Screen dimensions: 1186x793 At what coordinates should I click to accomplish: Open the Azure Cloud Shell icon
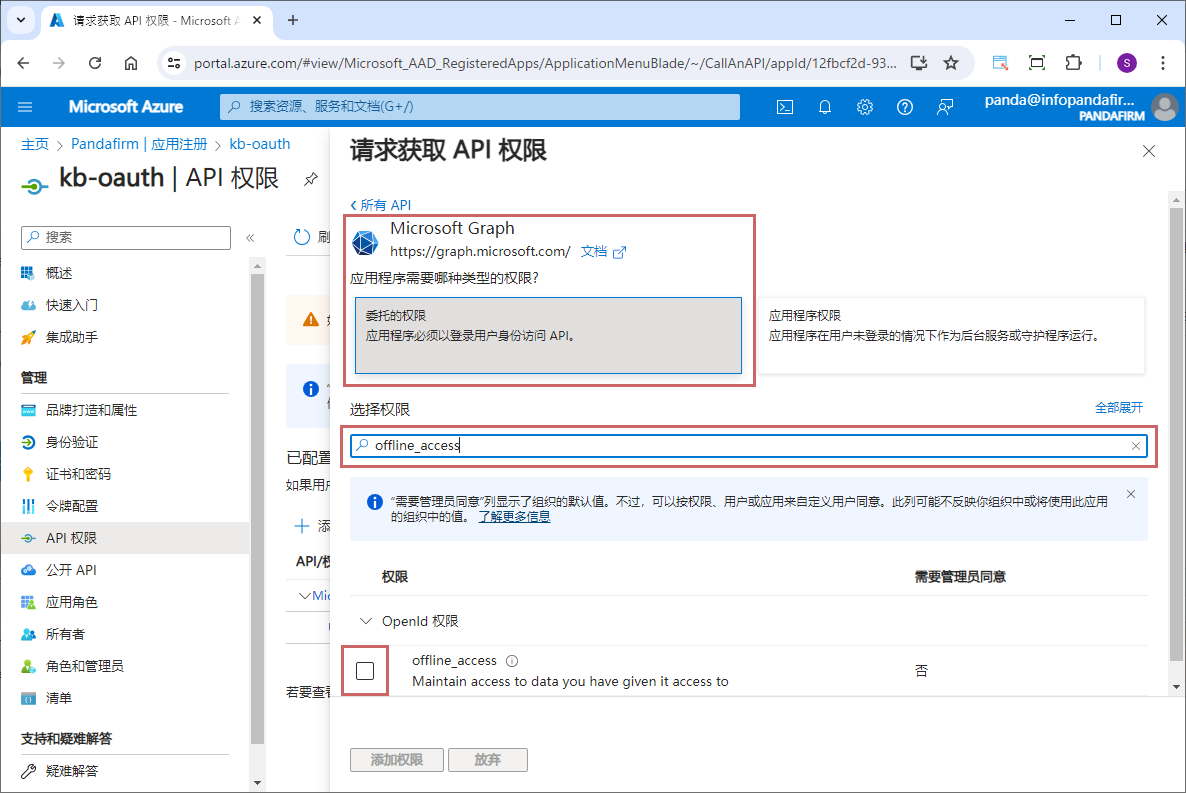(786, 107)
